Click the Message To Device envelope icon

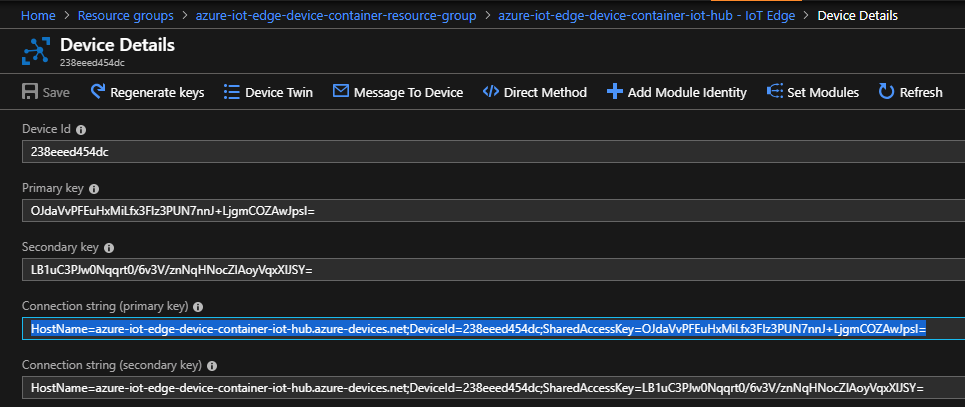(x=340, y=91)
